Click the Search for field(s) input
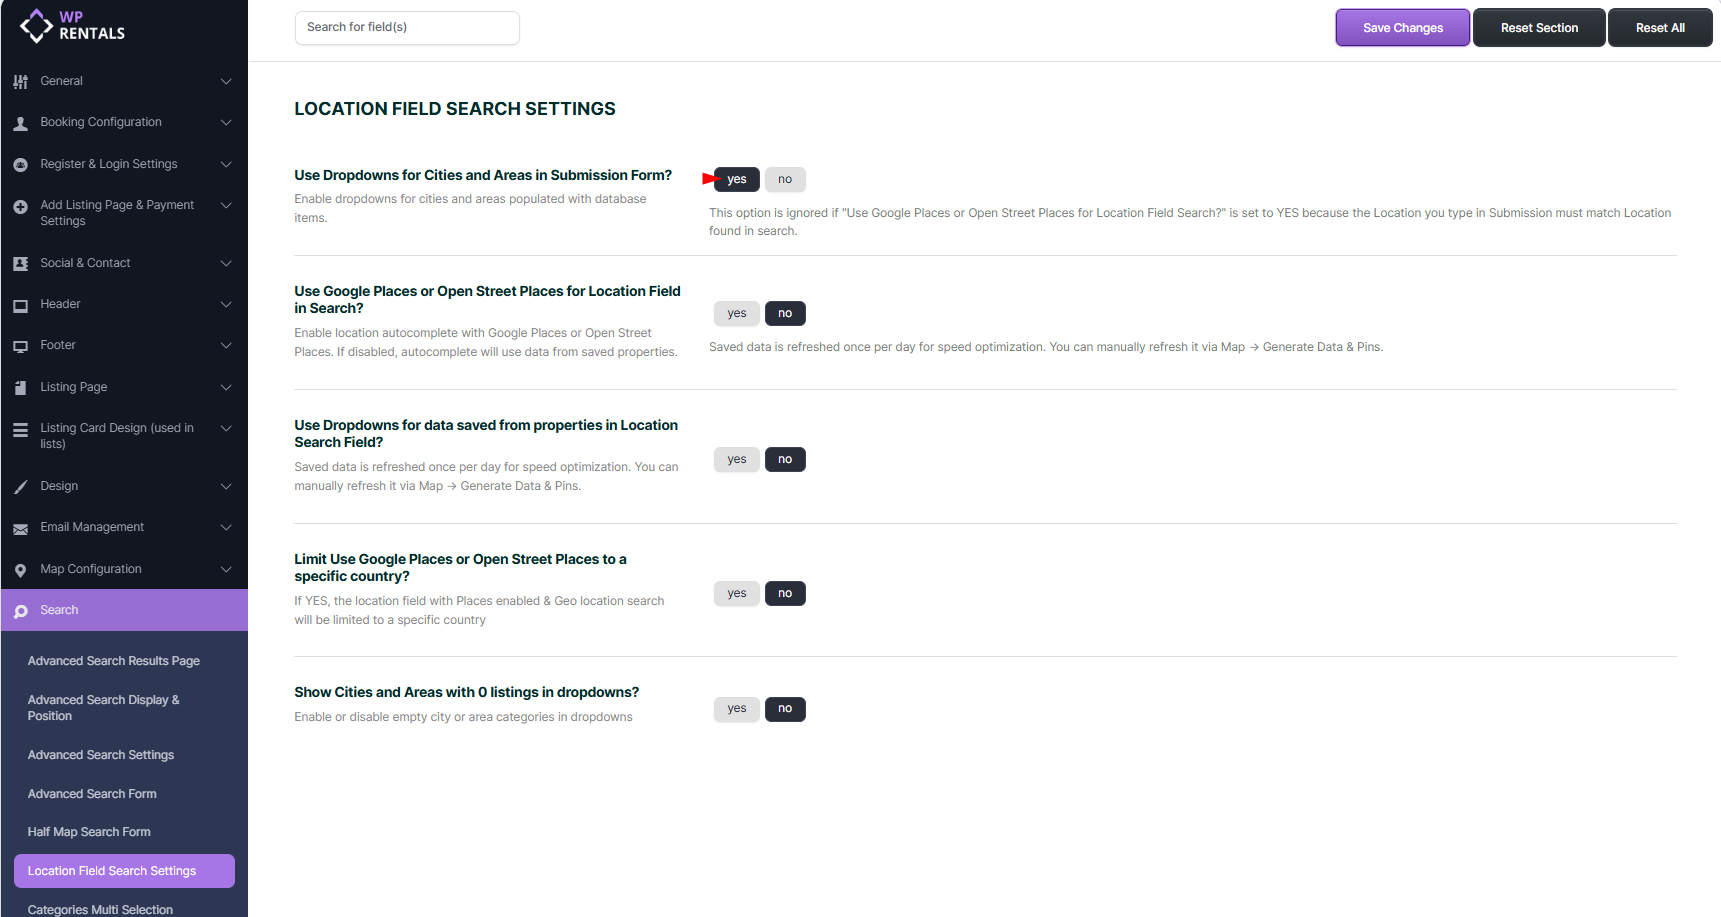This screenshot has width=1721, height=917. (407, 28)
